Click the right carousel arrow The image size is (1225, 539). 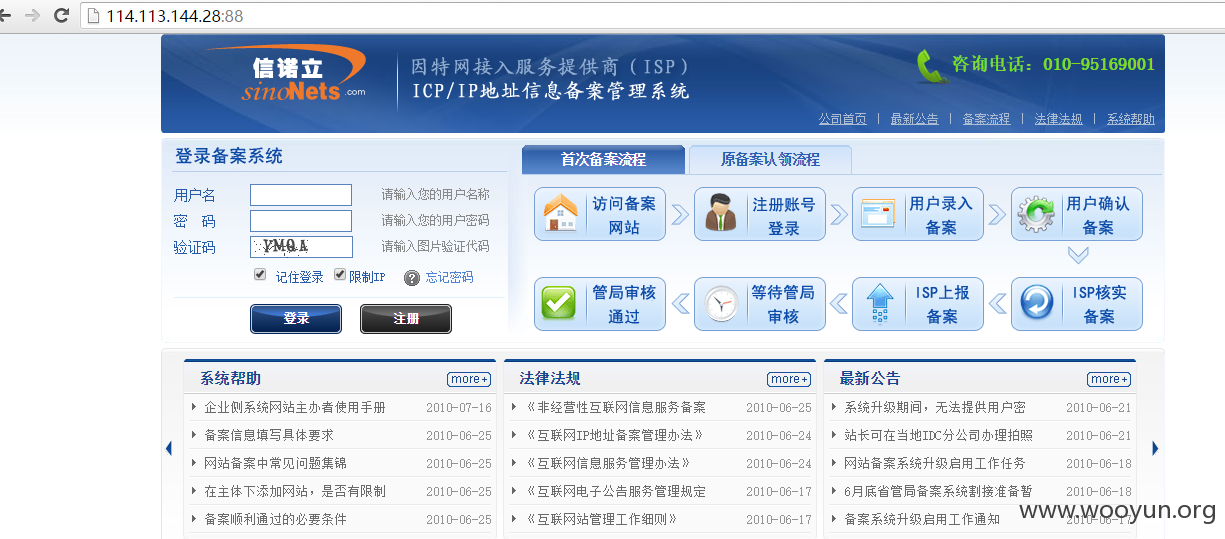[1155, 448]
